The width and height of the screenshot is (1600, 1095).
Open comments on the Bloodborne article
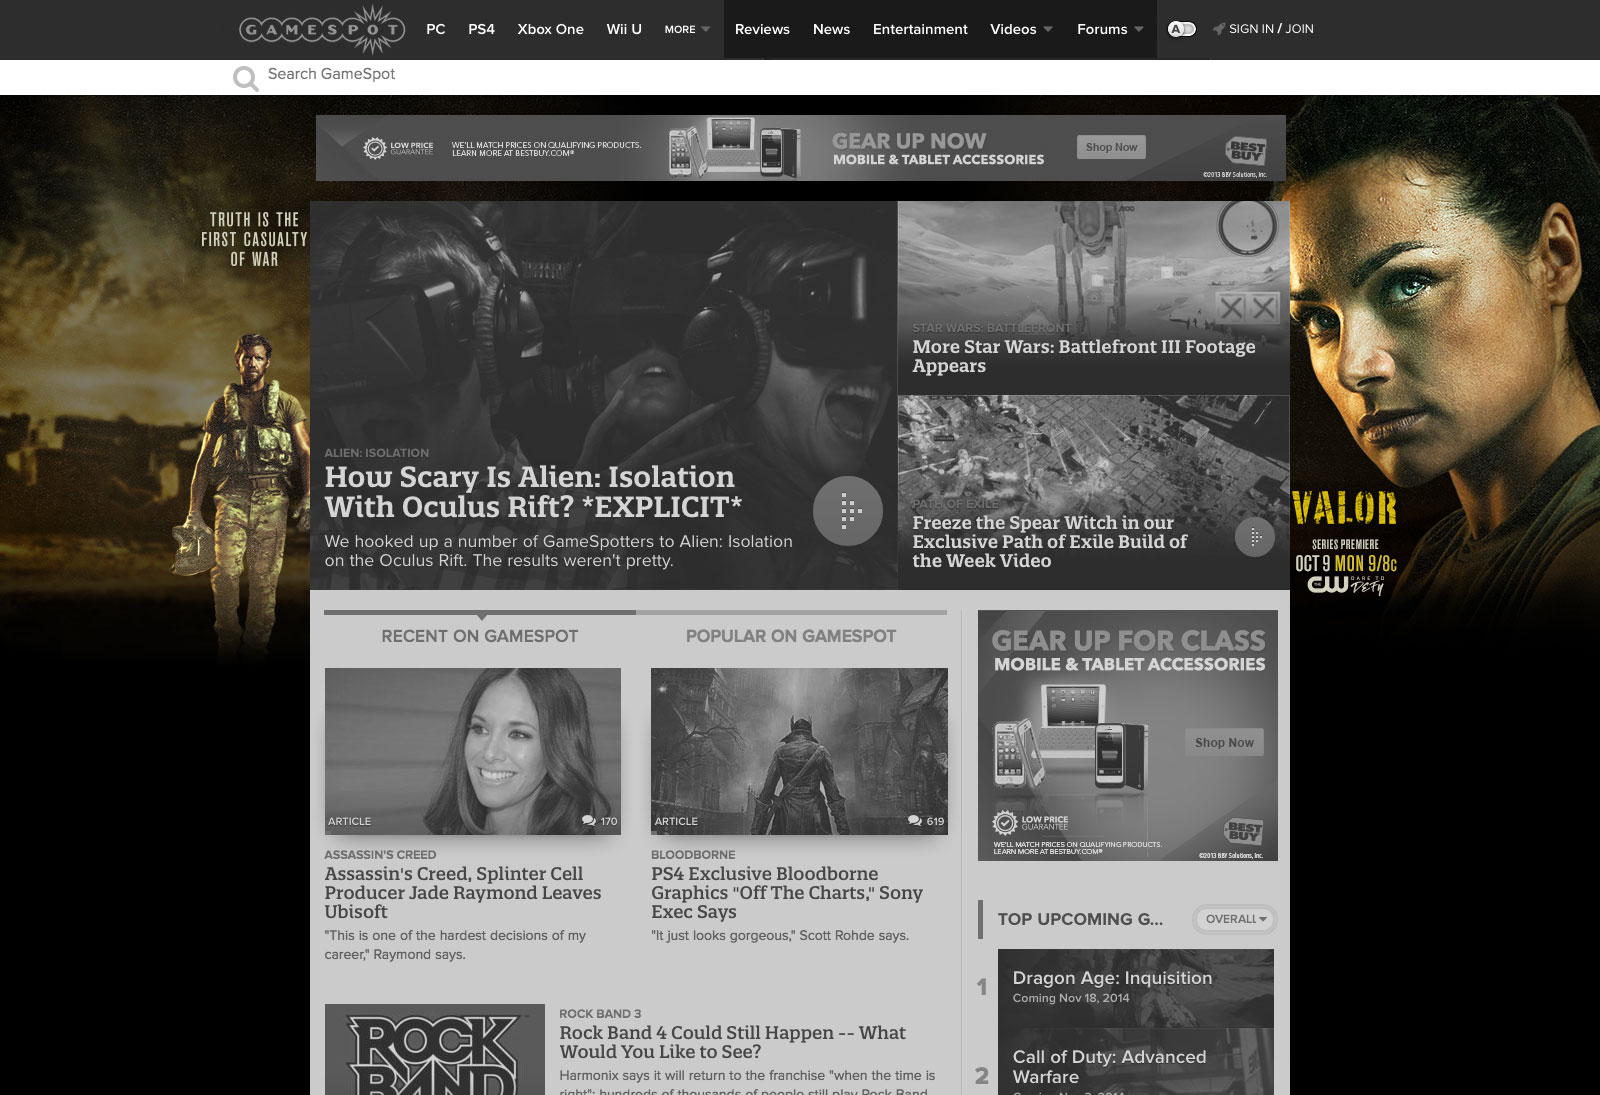tap(926, 821)
